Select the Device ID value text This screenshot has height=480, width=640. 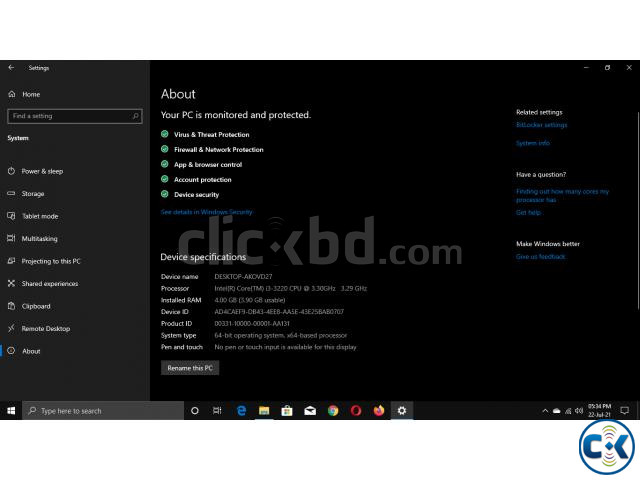279,311
